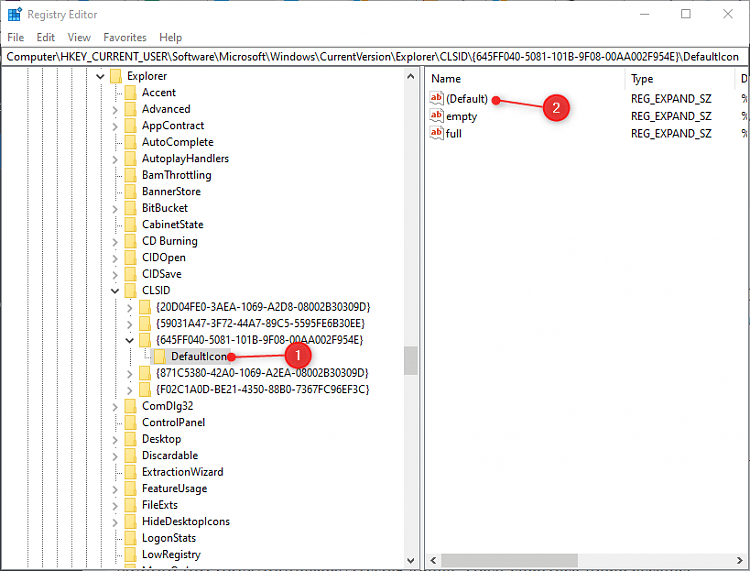The height and width of the screenshot is (571, 750).
Task: Open the File menu
Action: [16, 37]
